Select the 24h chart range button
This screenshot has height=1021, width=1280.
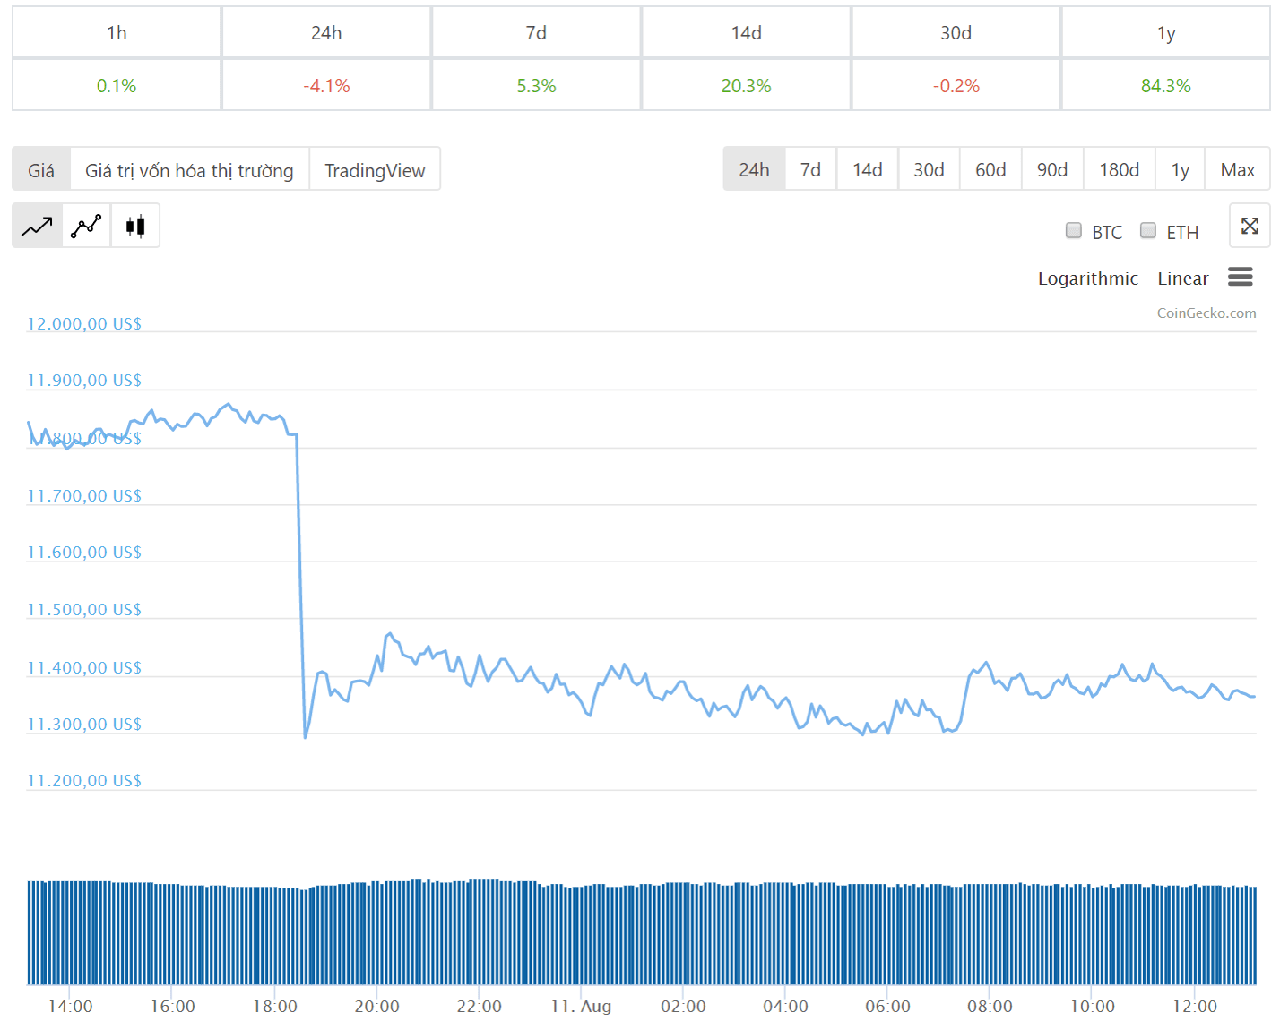(x=754, y=169)
